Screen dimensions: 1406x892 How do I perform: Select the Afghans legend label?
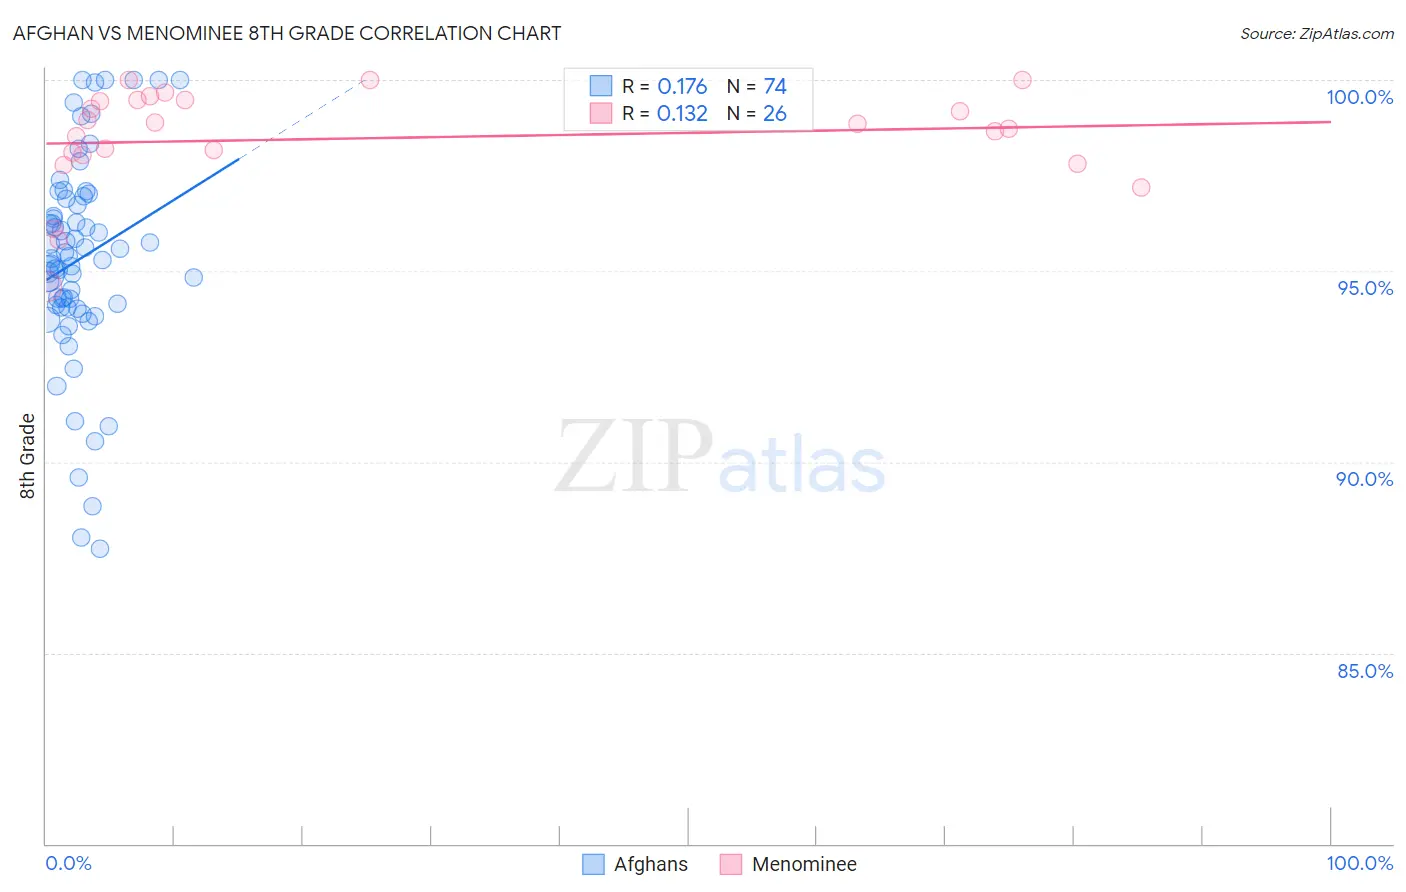click(651, 864)
